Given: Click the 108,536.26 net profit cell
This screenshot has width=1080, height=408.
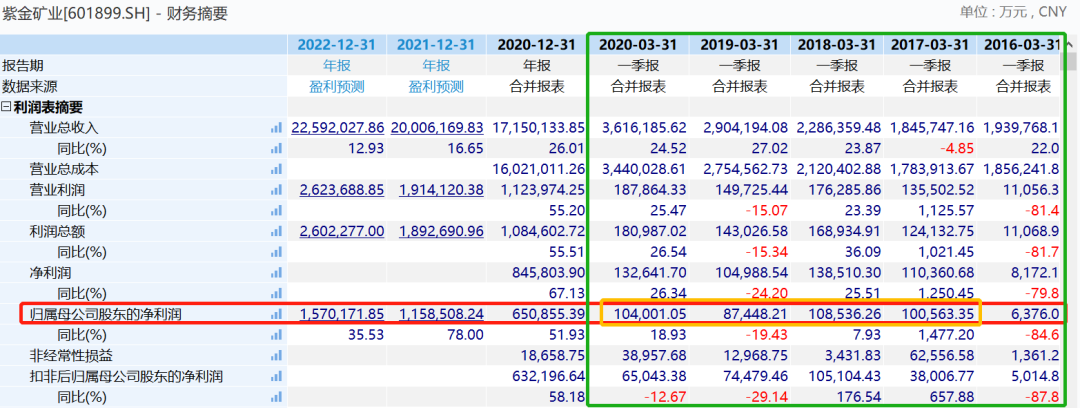Looking at the screenshot, I should (x=846, y=314).
